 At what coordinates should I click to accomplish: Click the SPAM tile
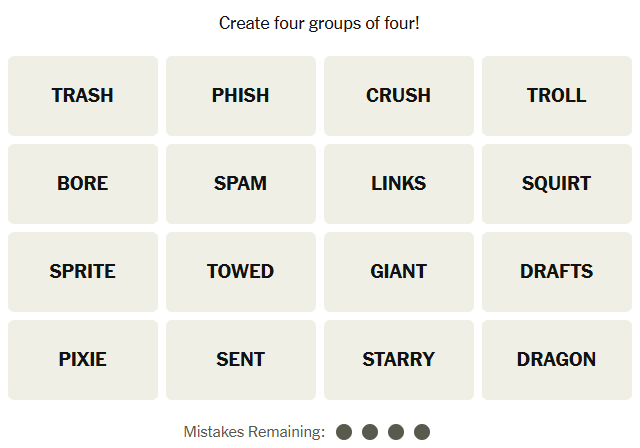(x=241, y=184)
